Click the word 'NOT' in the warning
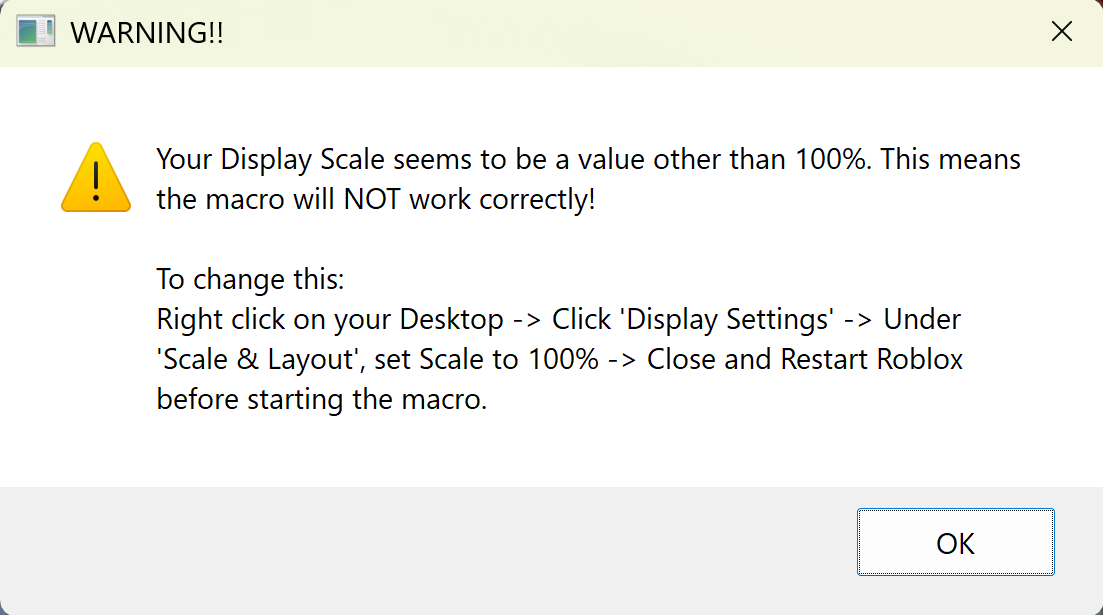 (373, 200)
